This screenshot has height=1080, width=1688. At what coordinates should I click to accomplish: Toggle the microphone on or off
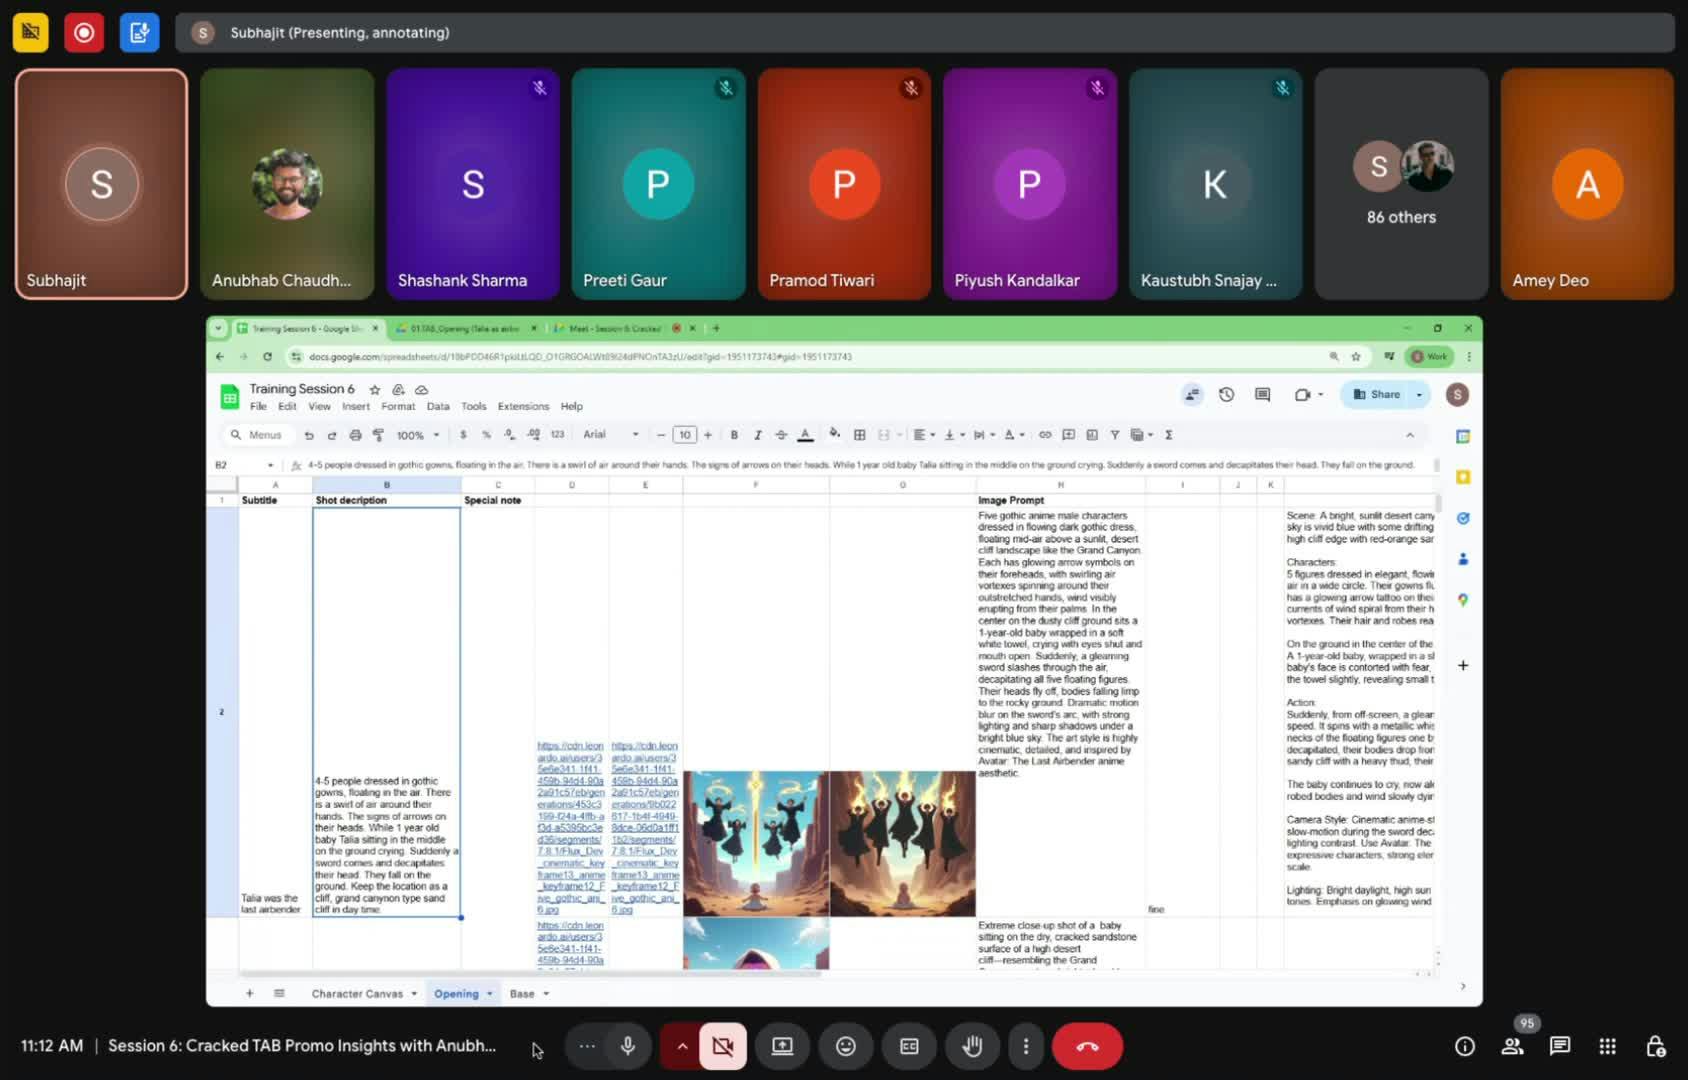point(628,1046)
